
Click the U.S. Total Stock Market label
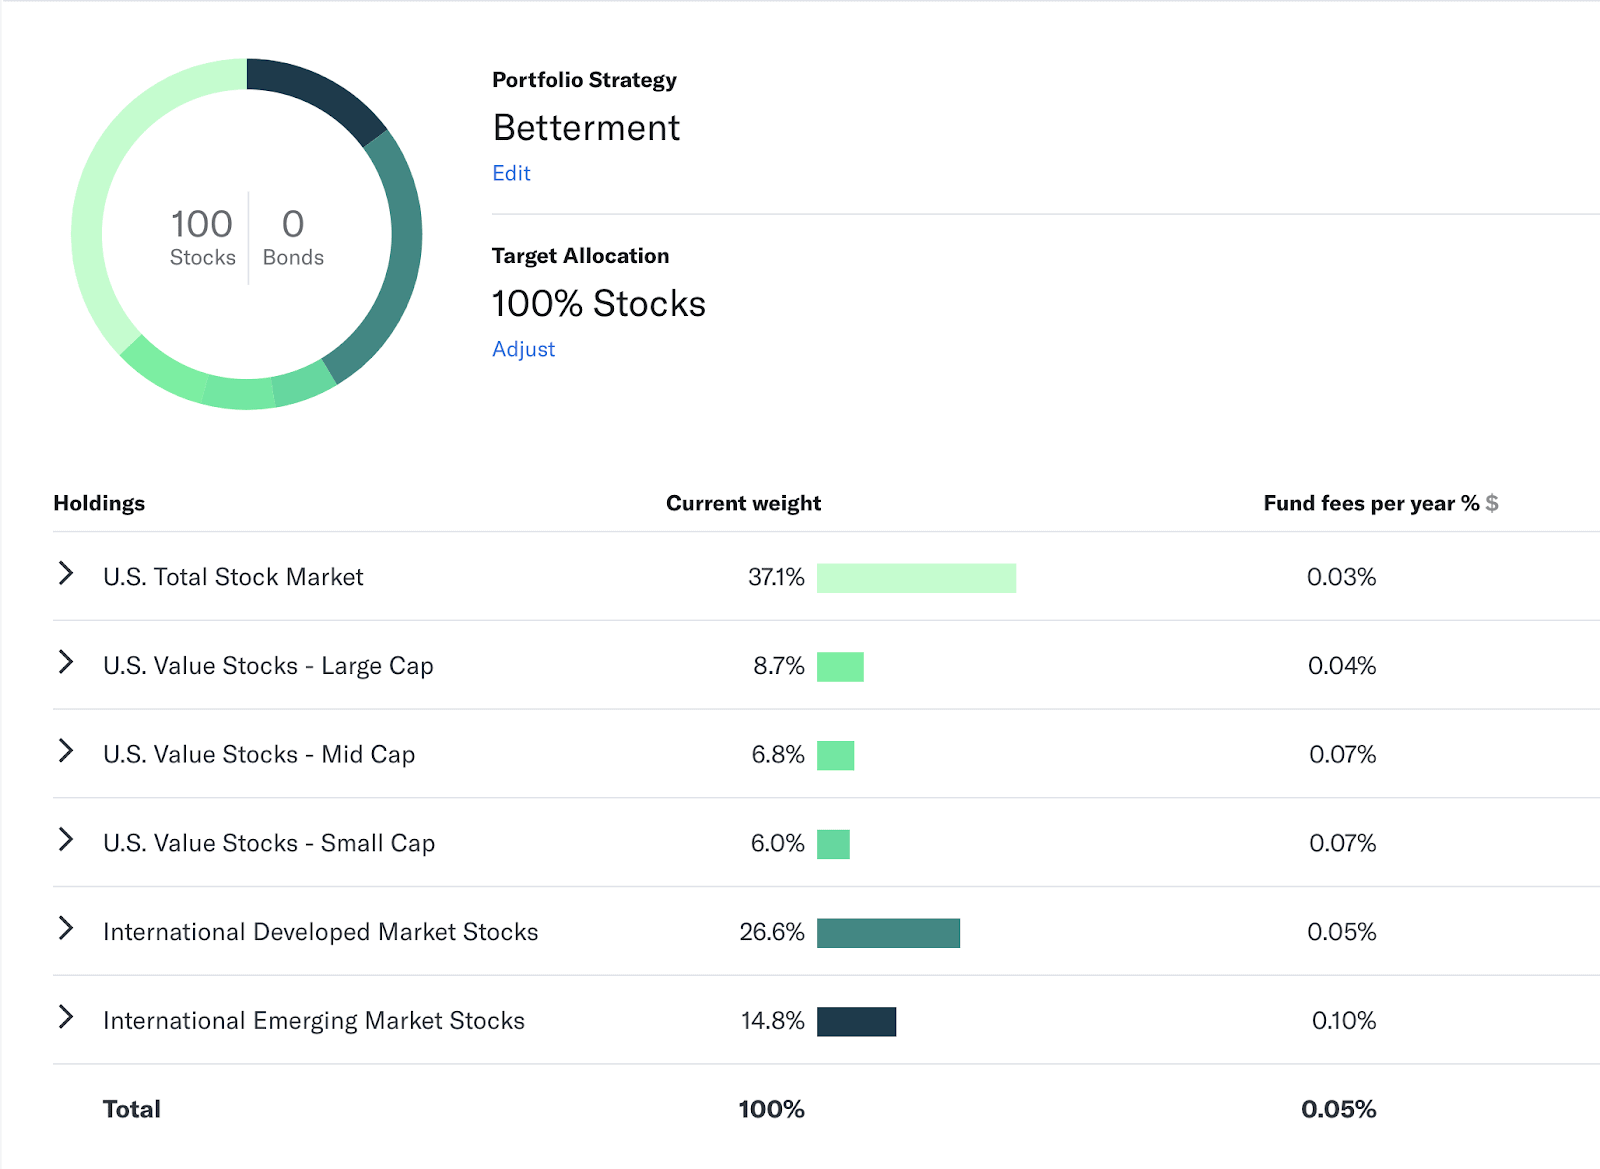[233, 577]
